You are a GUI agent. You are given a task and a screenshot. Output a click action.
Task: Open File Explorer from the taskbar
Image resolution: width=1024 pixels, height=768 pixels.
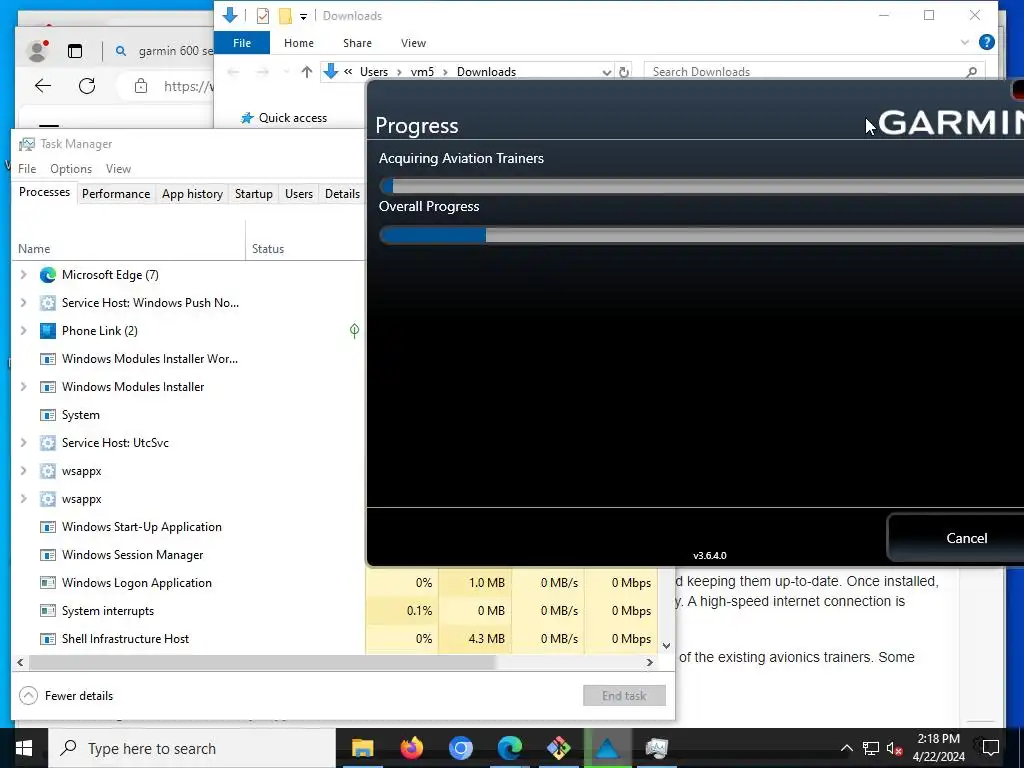[x=362, y=748]
